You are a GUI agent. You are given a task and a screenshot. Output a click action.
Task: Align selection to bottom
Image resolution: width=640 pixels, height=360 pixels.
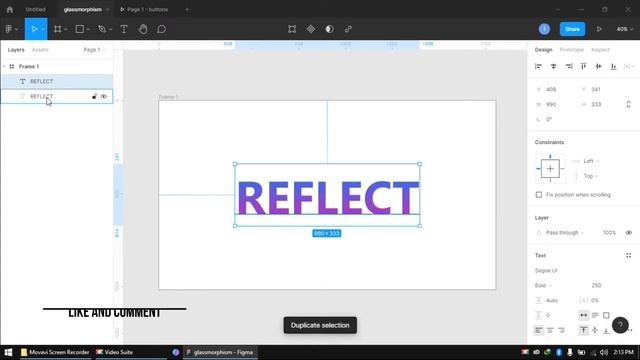613,66
